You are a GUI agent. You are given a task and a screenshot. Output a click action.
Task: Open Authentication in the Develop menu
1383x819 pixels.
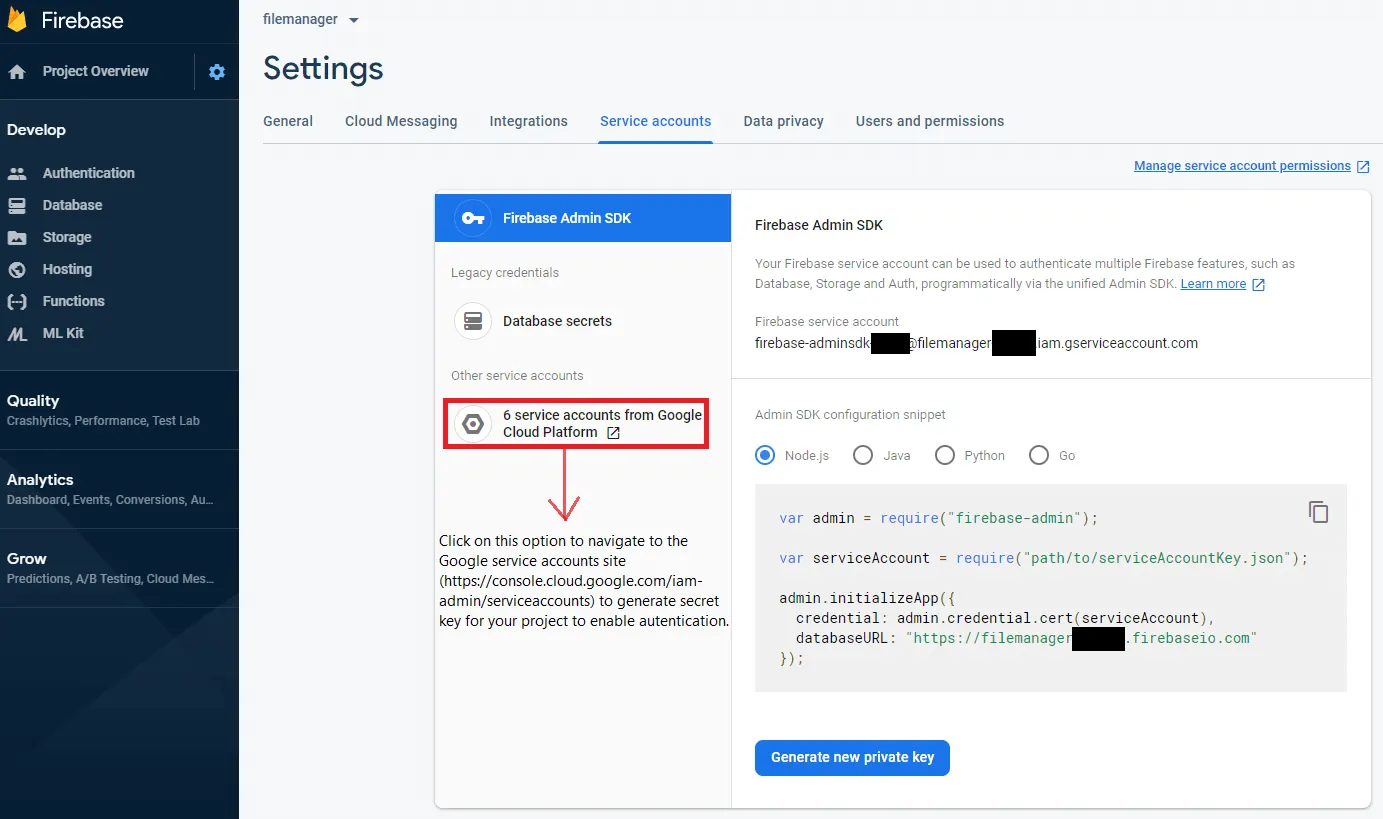88,173
